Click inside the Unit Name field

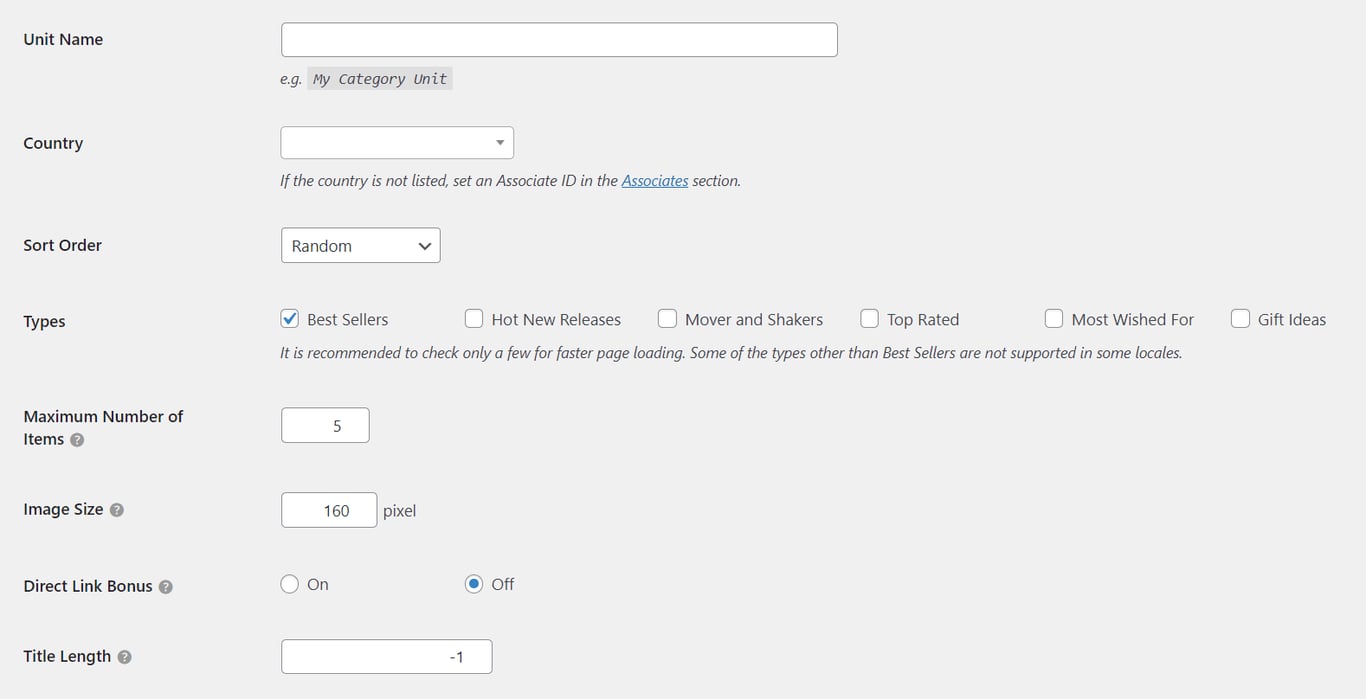(558, 39)
